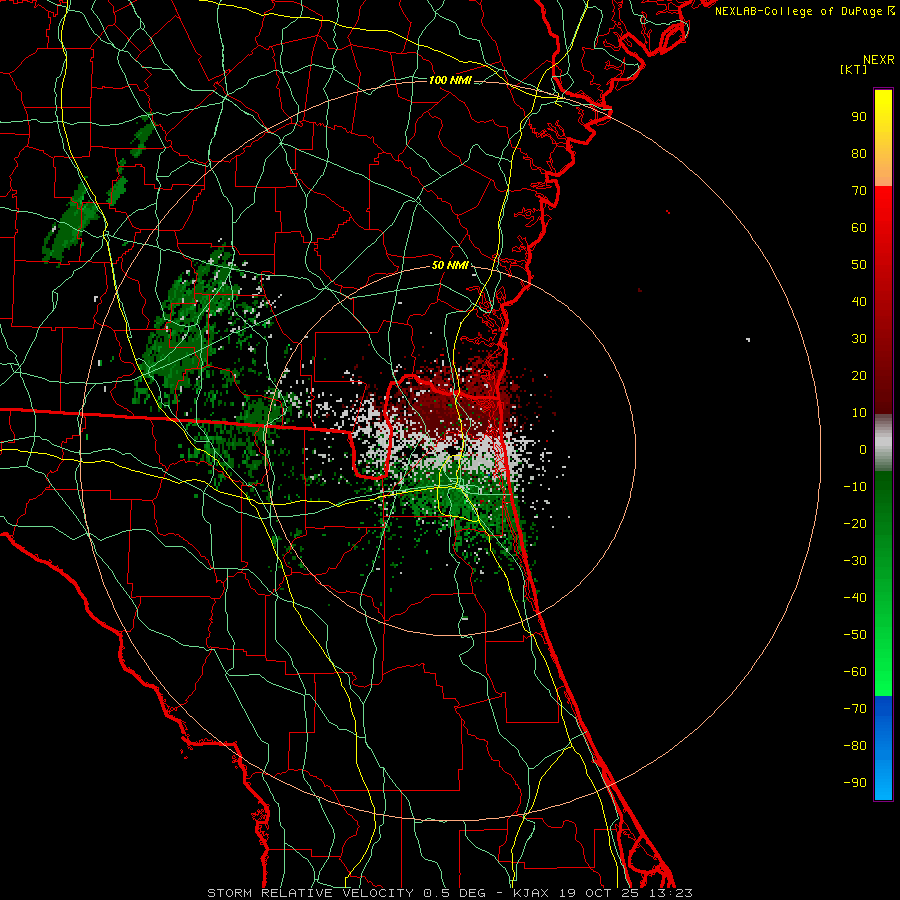Click the 70 value on the velocity scale
The width and height of the screenshot is (900, 900).
point(859,191)
